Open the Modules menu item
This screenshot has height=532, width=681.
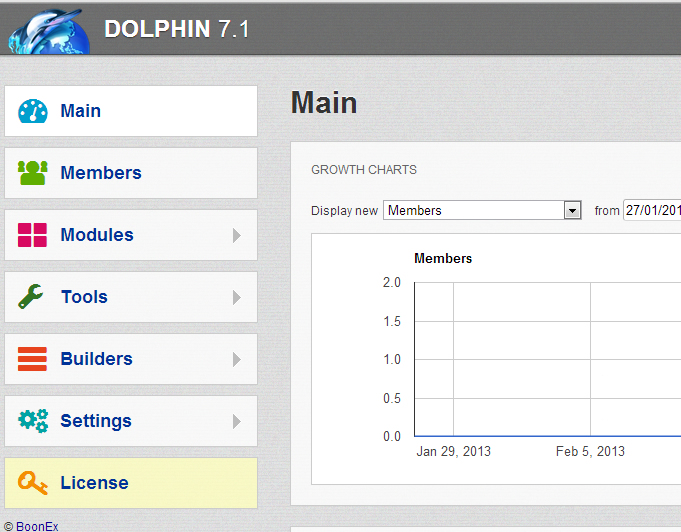point(131,235)
